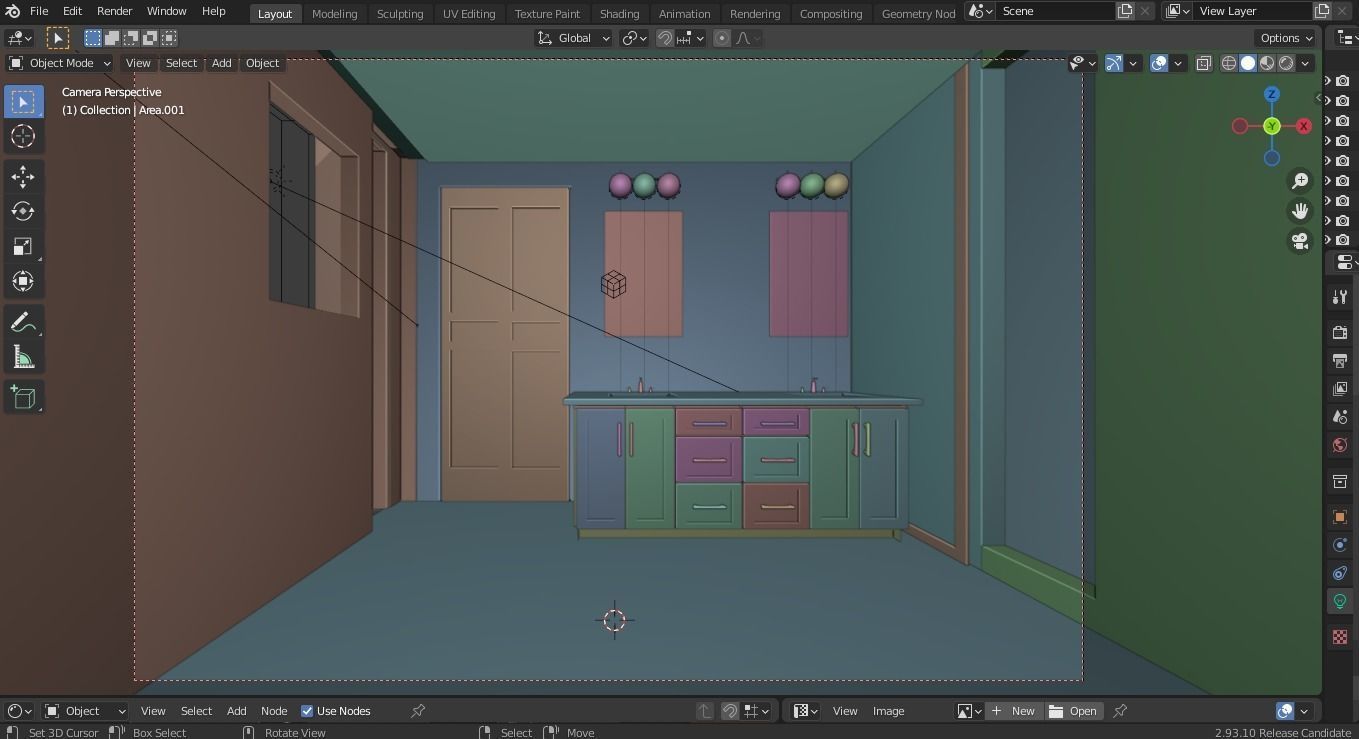Select the Select Box tool
This screenshot has width=1359, height=739.
pyautogui.click(x=23, y=102)
